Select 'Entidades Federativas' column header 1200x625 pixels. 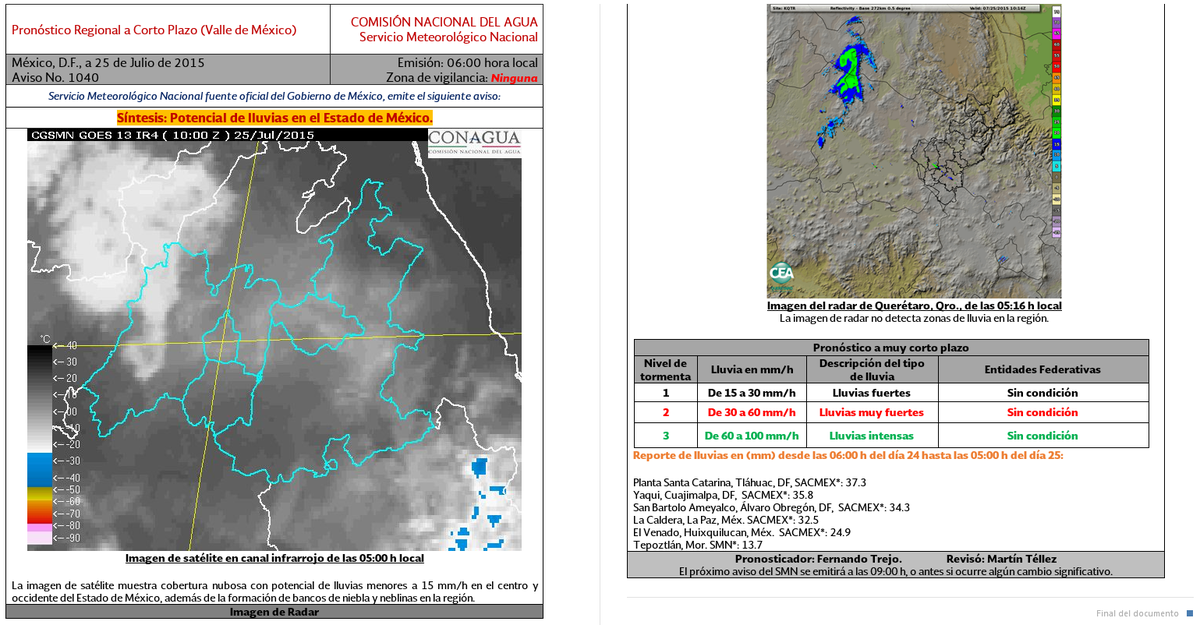click(x=1042, y=369)
